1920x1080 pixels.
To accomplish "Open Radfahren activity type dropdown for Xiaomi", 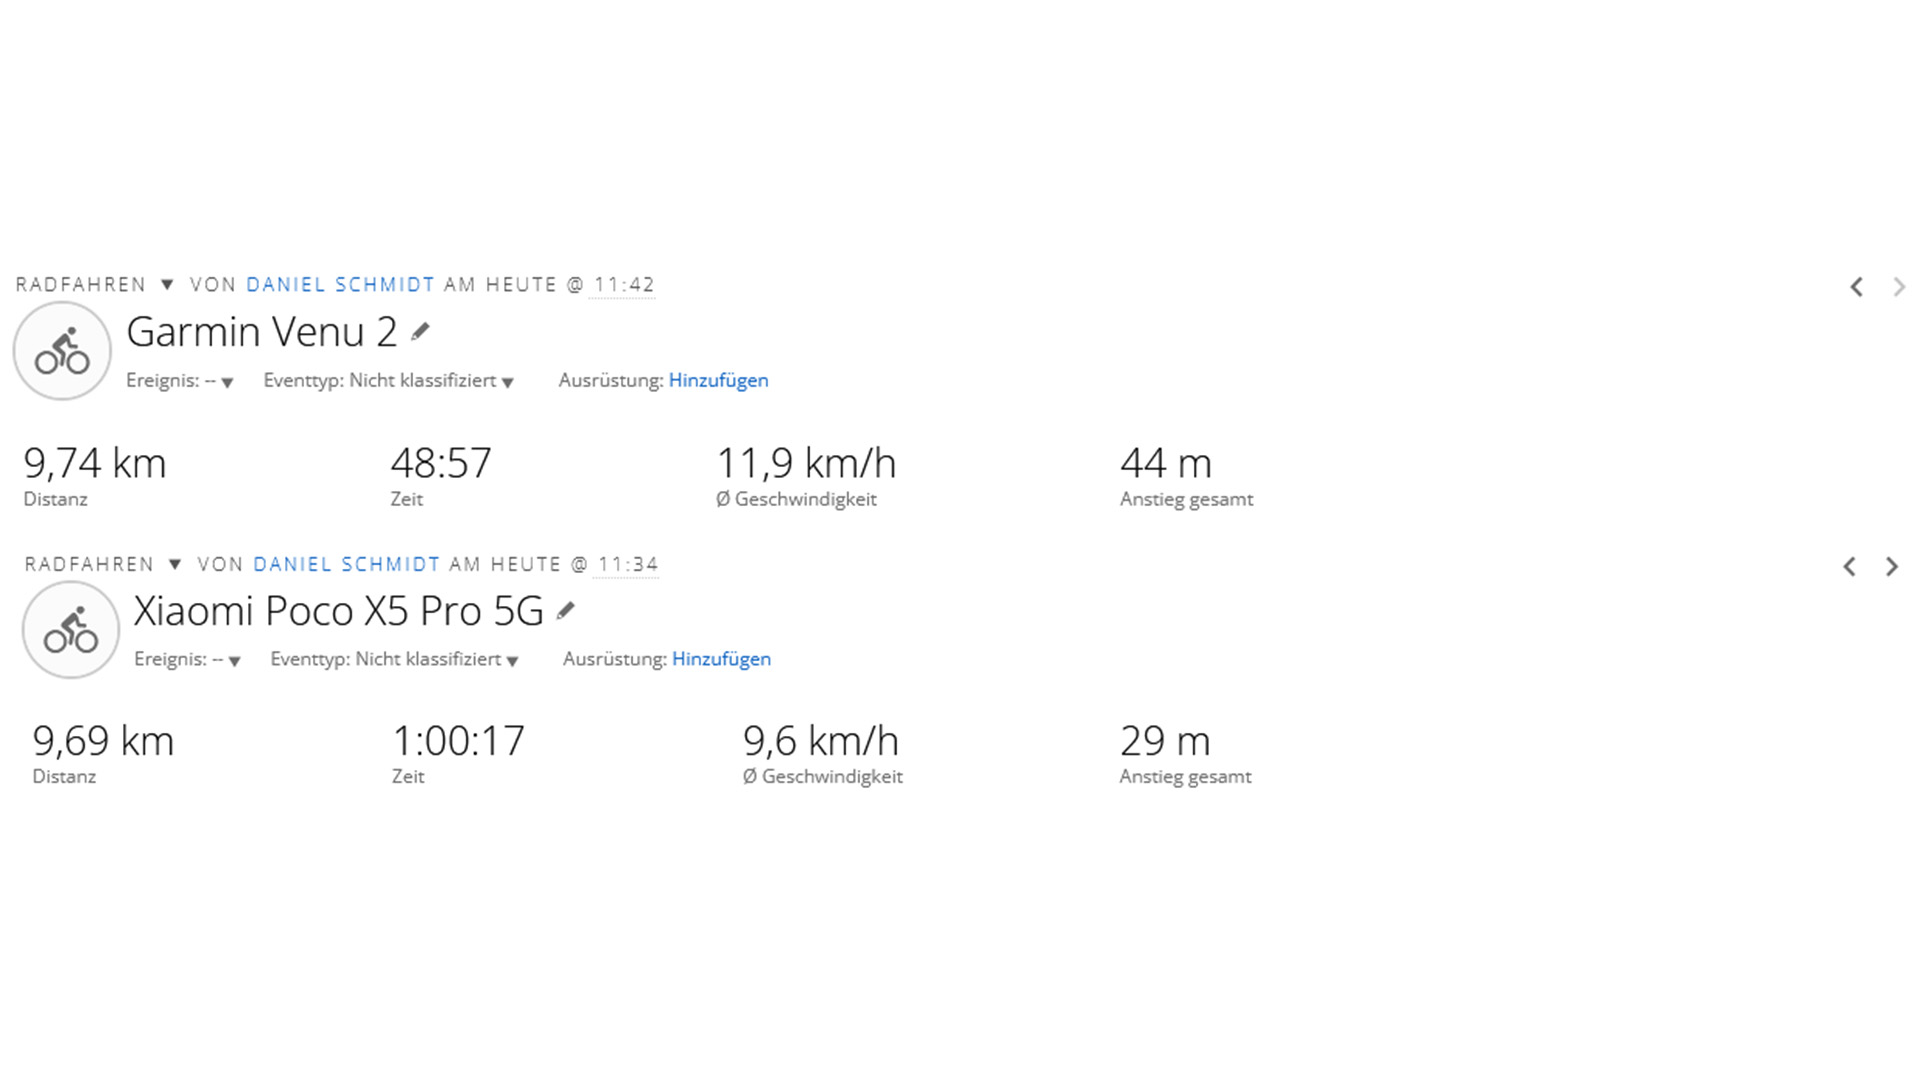I will click(x=175, y=564).
